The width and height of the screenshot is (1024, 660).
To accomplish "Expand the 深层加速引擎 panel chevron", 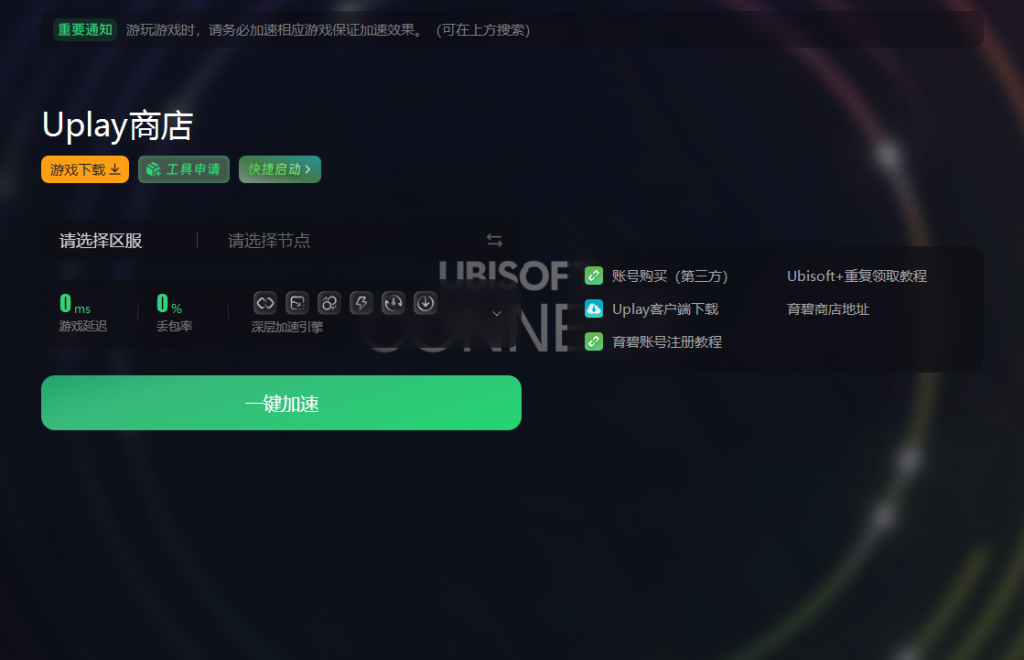I will click(497, 313).
